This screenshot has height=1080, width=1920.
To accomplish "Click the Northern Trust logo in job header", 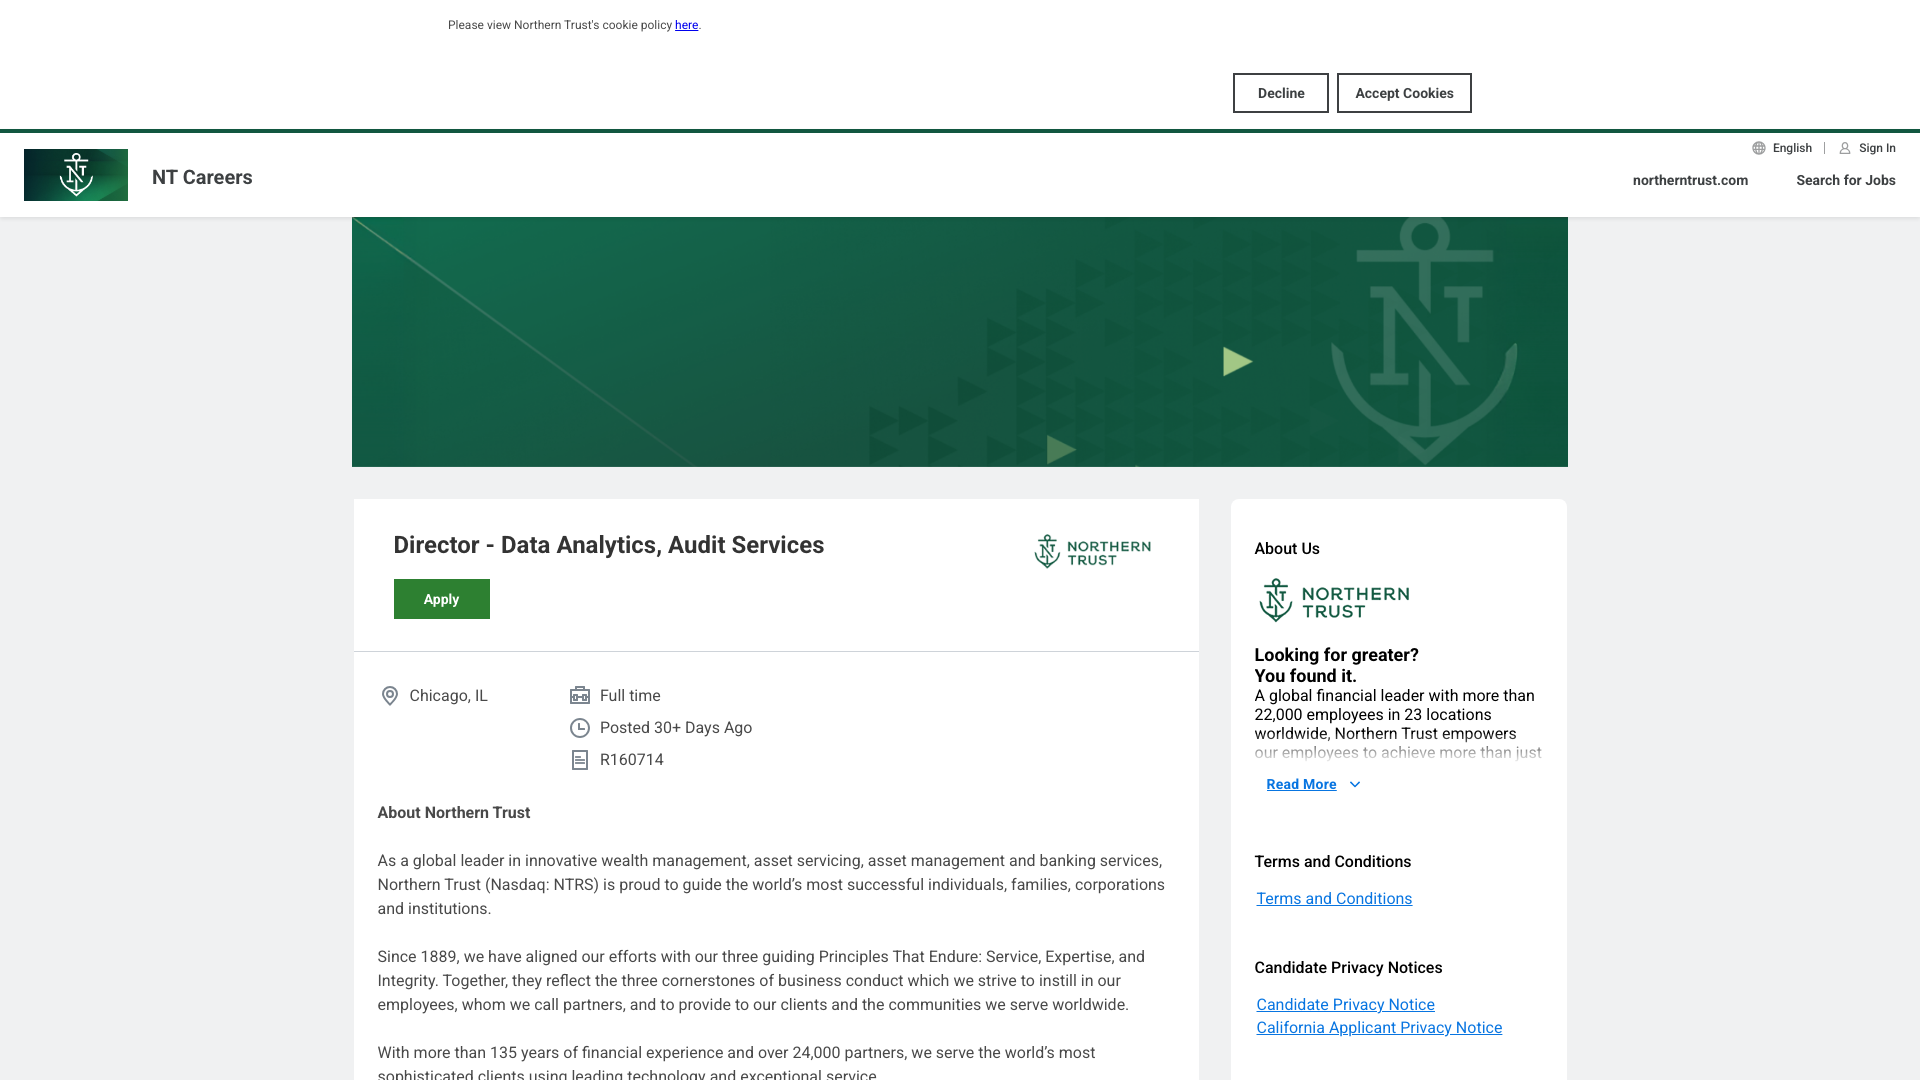I will point(1093,551).
